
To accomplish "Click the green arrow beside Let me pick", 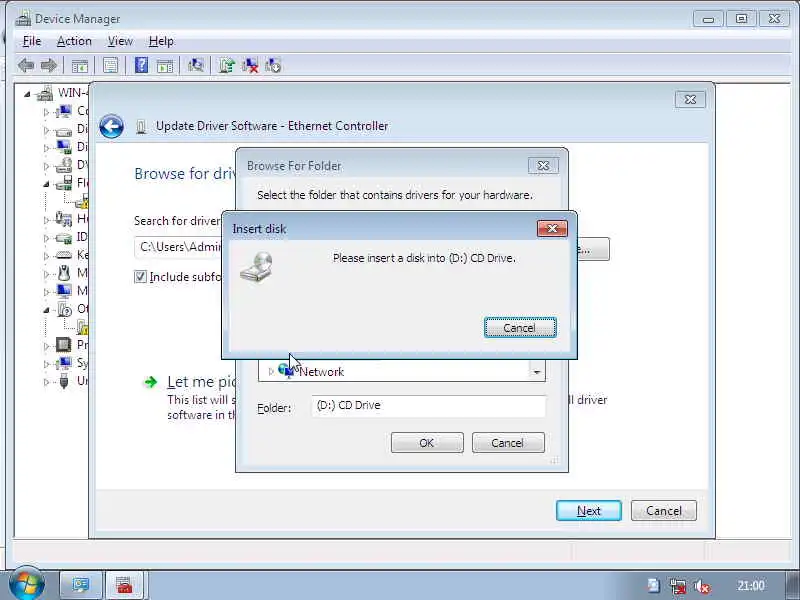I will pyautogui.click(x=151, y=382).
